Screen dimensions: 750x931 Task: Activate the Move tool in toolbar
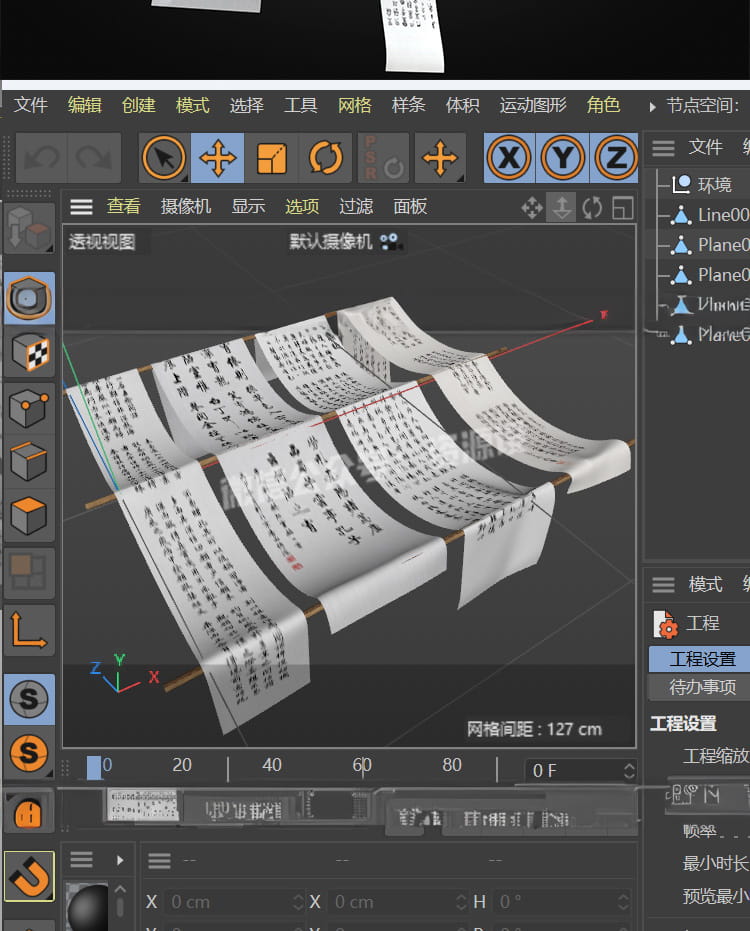pyautogui.click(x=218, y=158)
